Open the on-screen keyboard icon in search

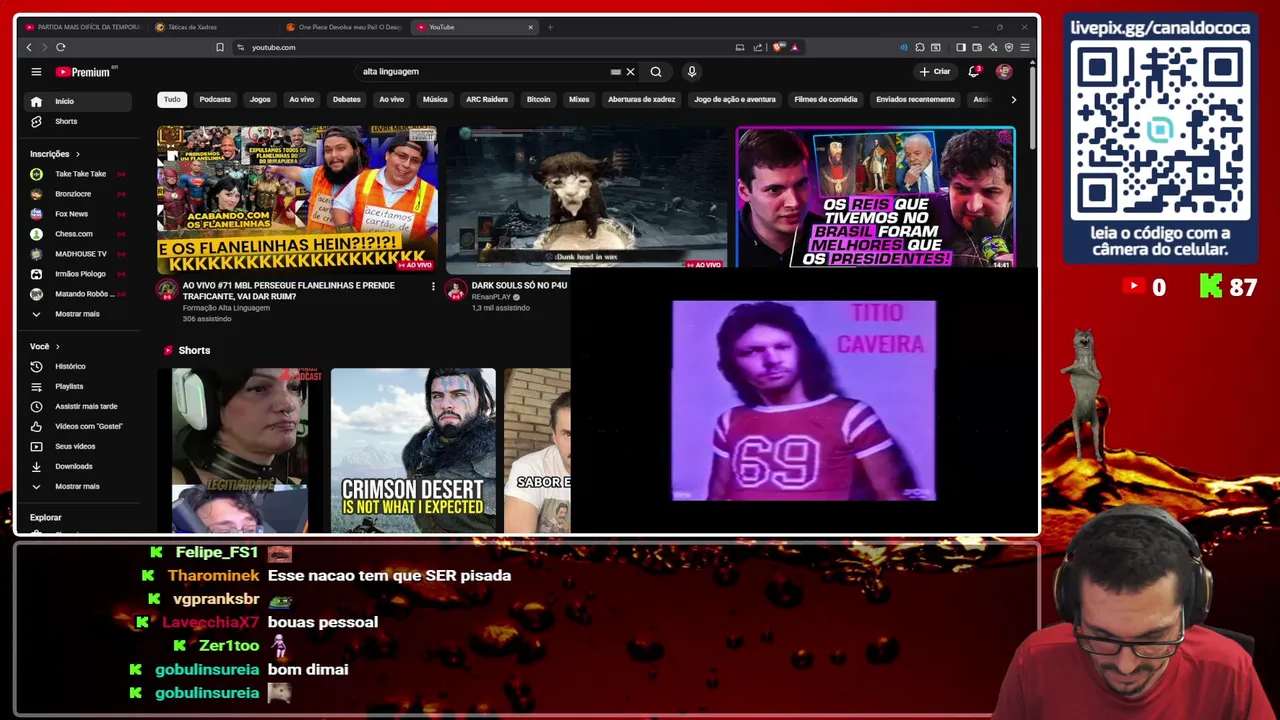(615, 72)
